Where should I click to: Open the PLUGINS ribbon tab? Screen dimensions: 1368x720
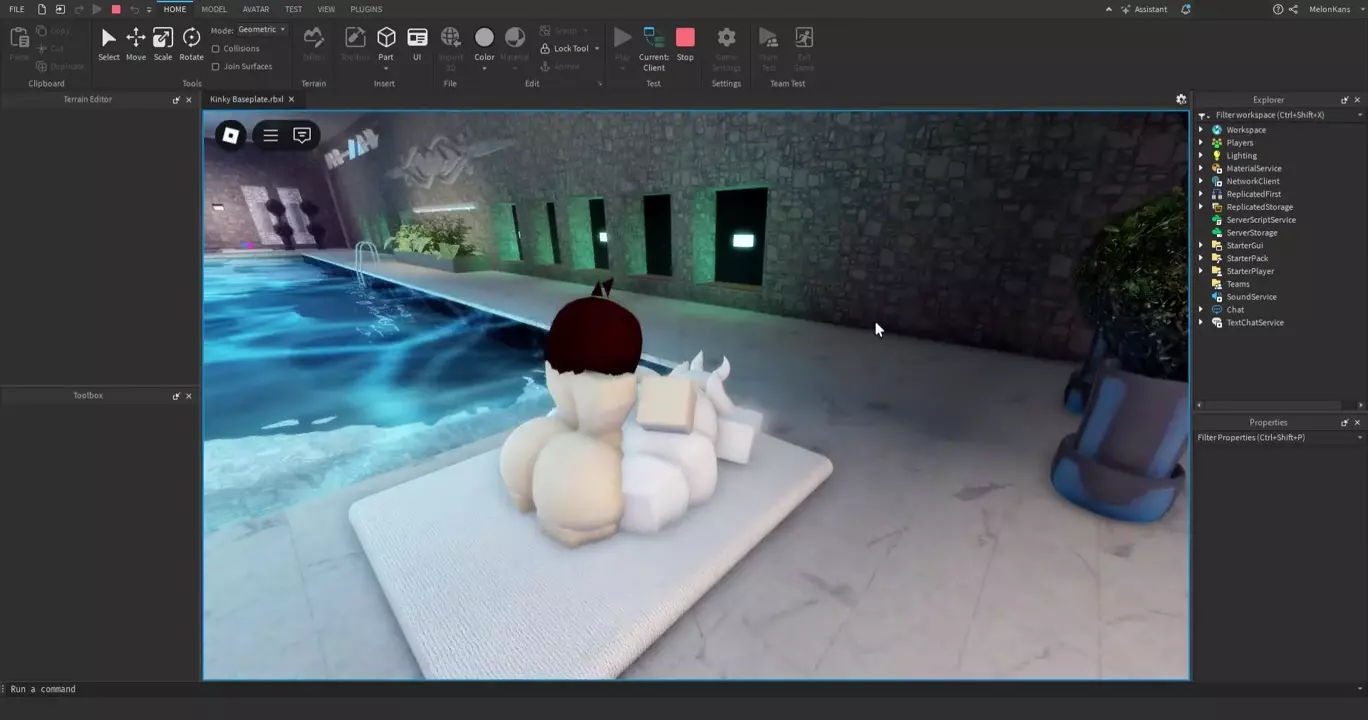tap(366, 9)
